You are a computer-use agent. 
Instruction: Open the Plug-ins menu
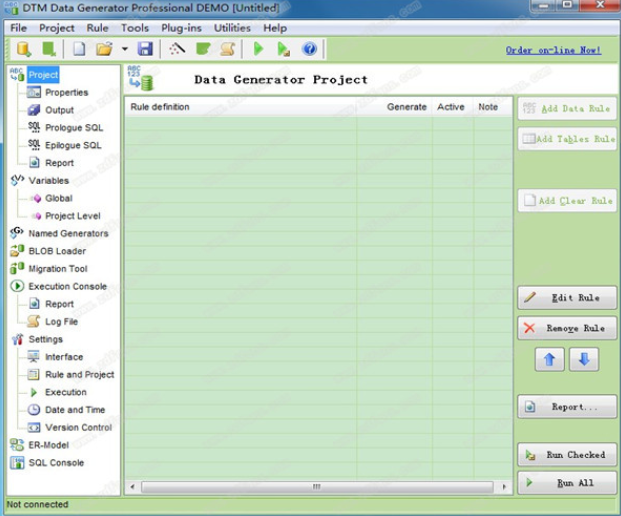click(181, 28)
